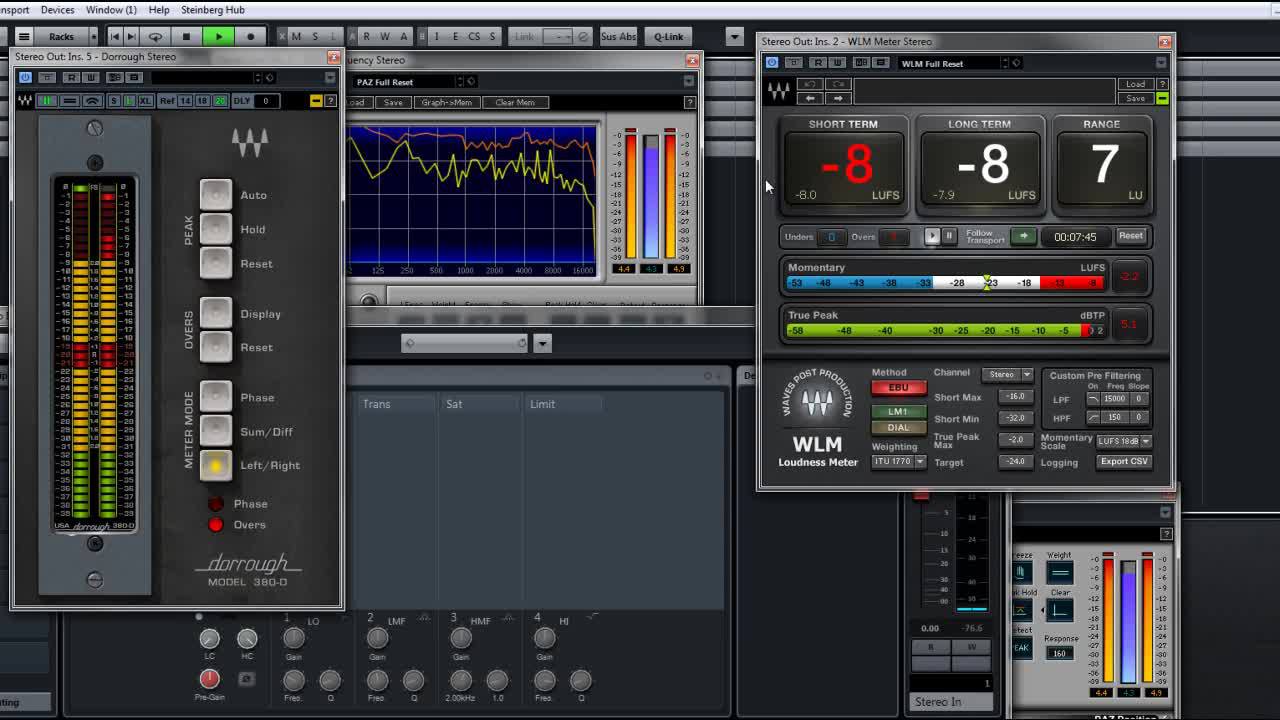
Task: Open the help question mark in PAZ Frequency
Action: 689,102
